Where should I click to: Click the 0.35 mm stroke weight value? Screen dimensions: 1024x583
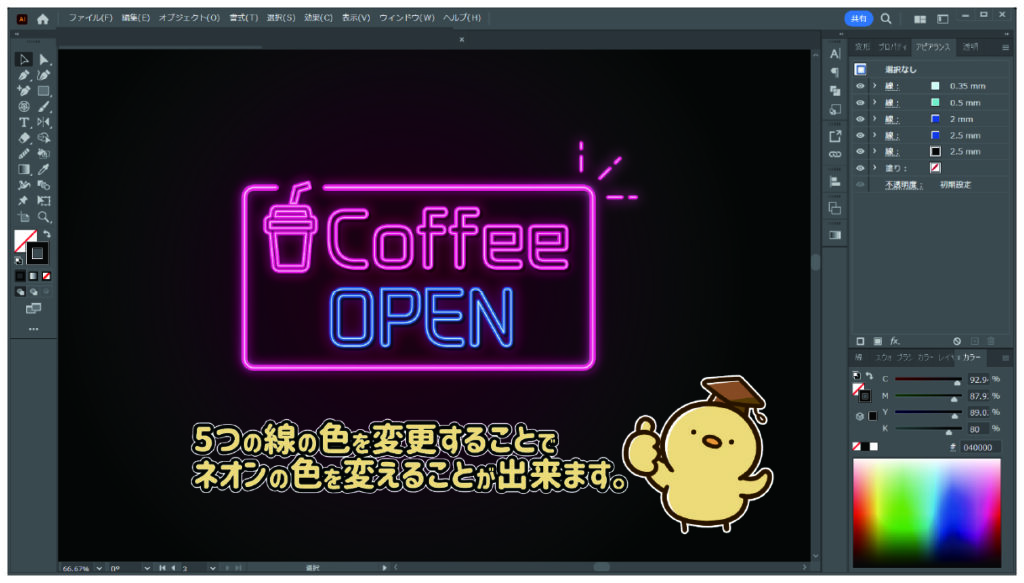coord(968,86)
